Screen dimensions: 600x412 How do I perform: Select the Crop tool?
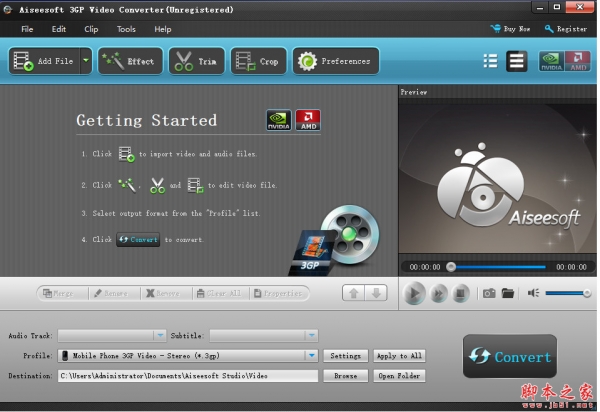258,62
